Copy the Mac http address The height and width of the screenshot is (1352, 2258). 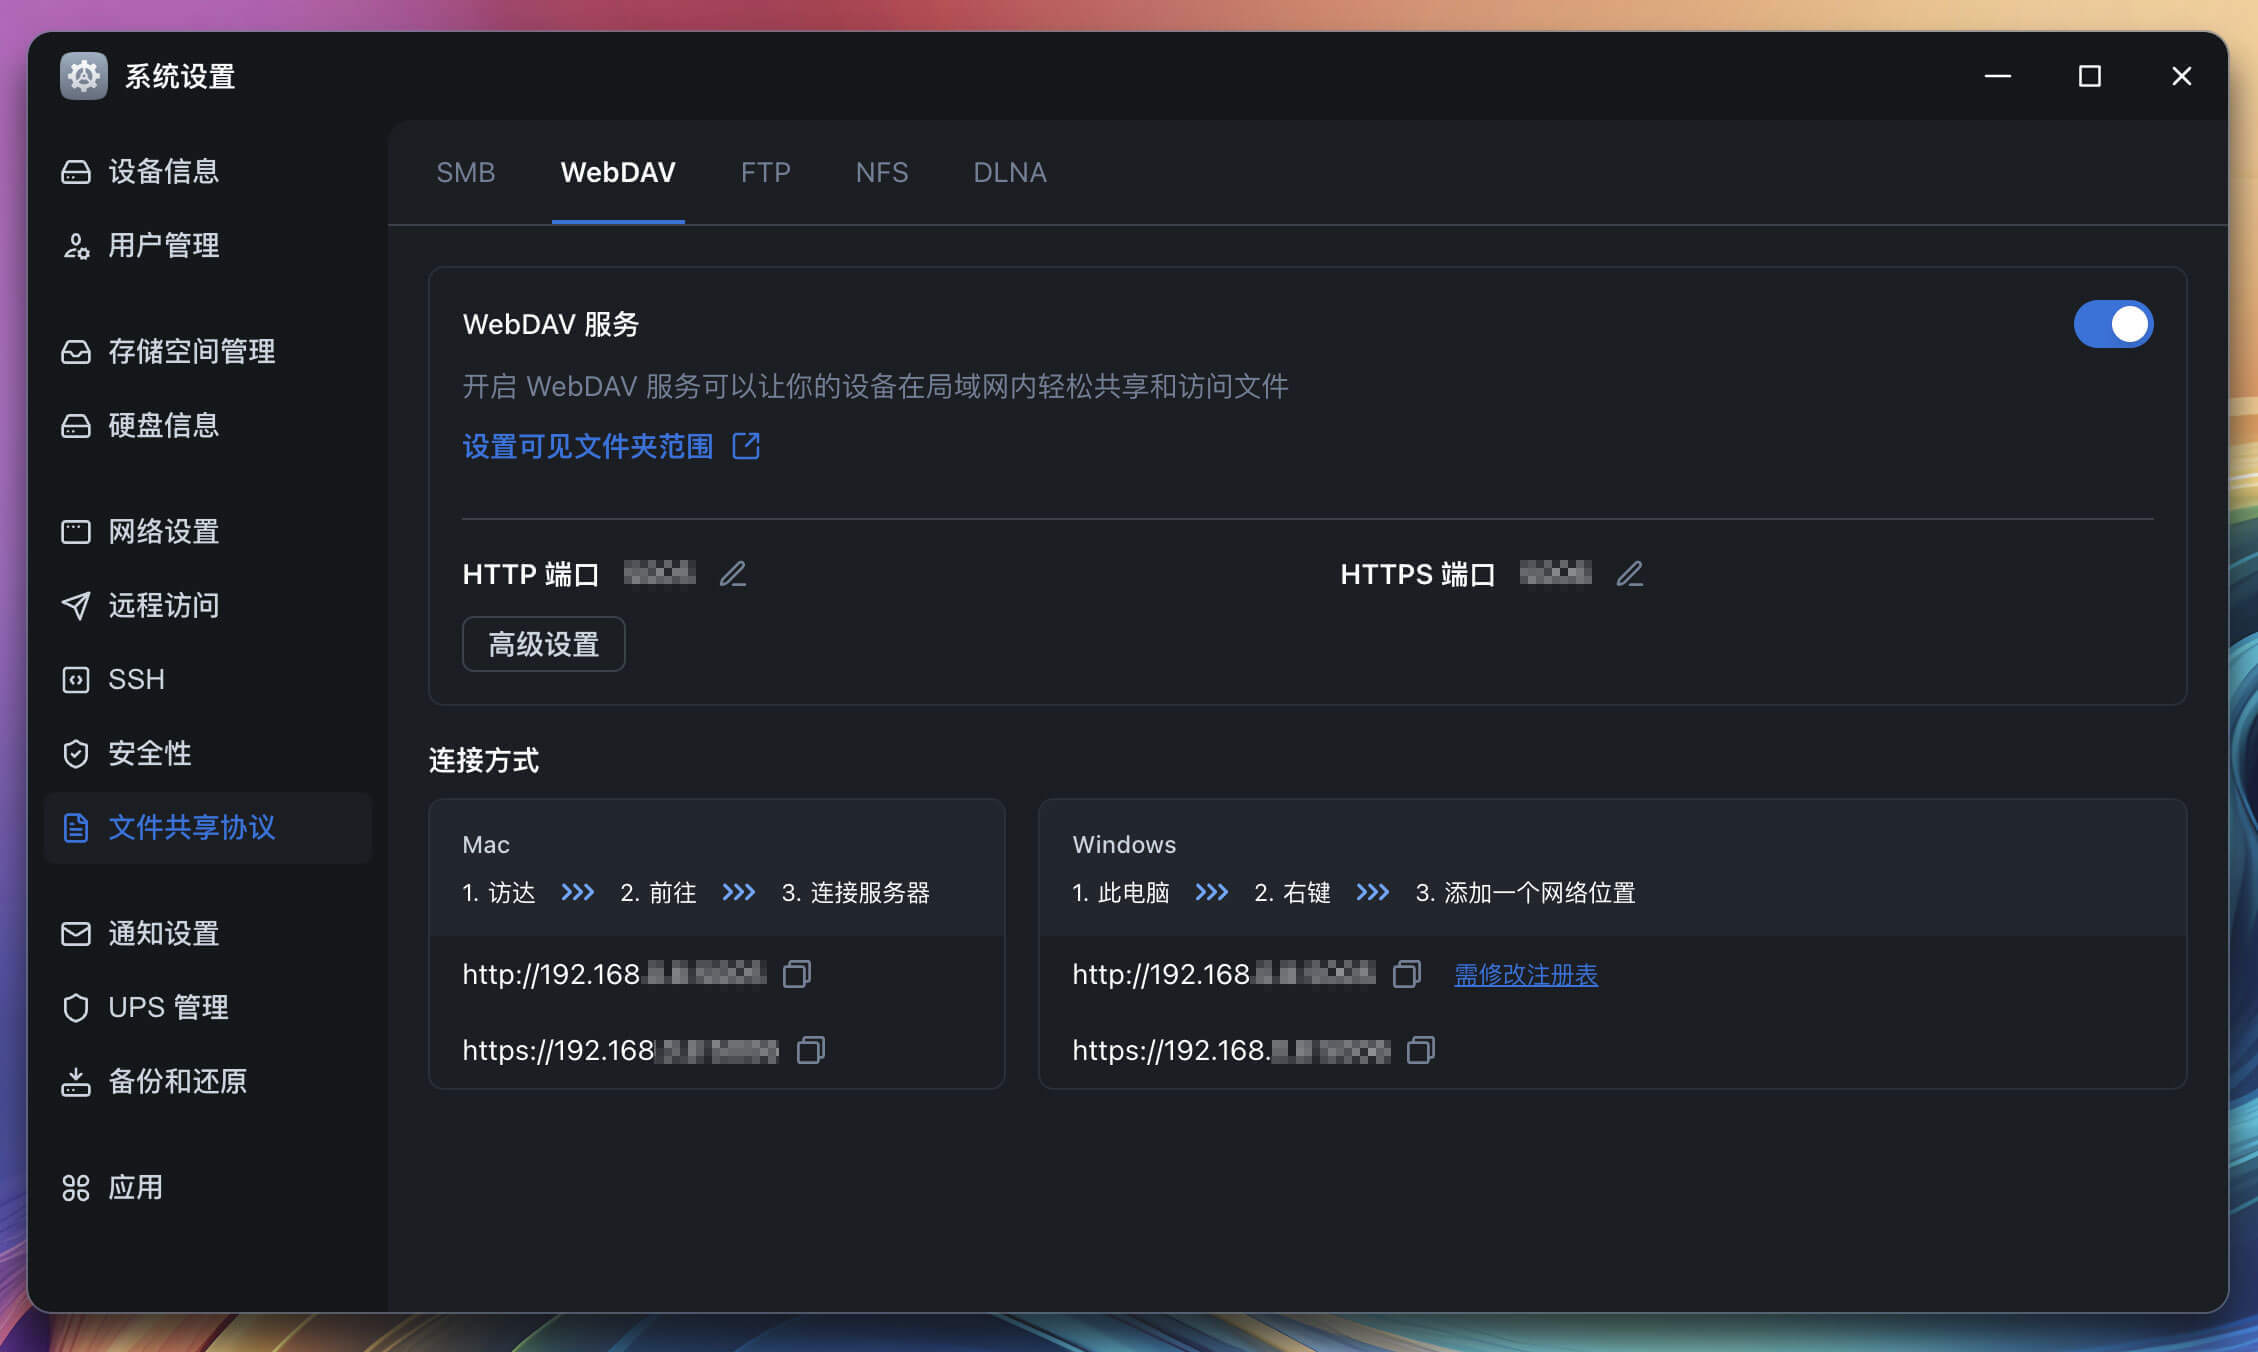[x=797, y=974]
